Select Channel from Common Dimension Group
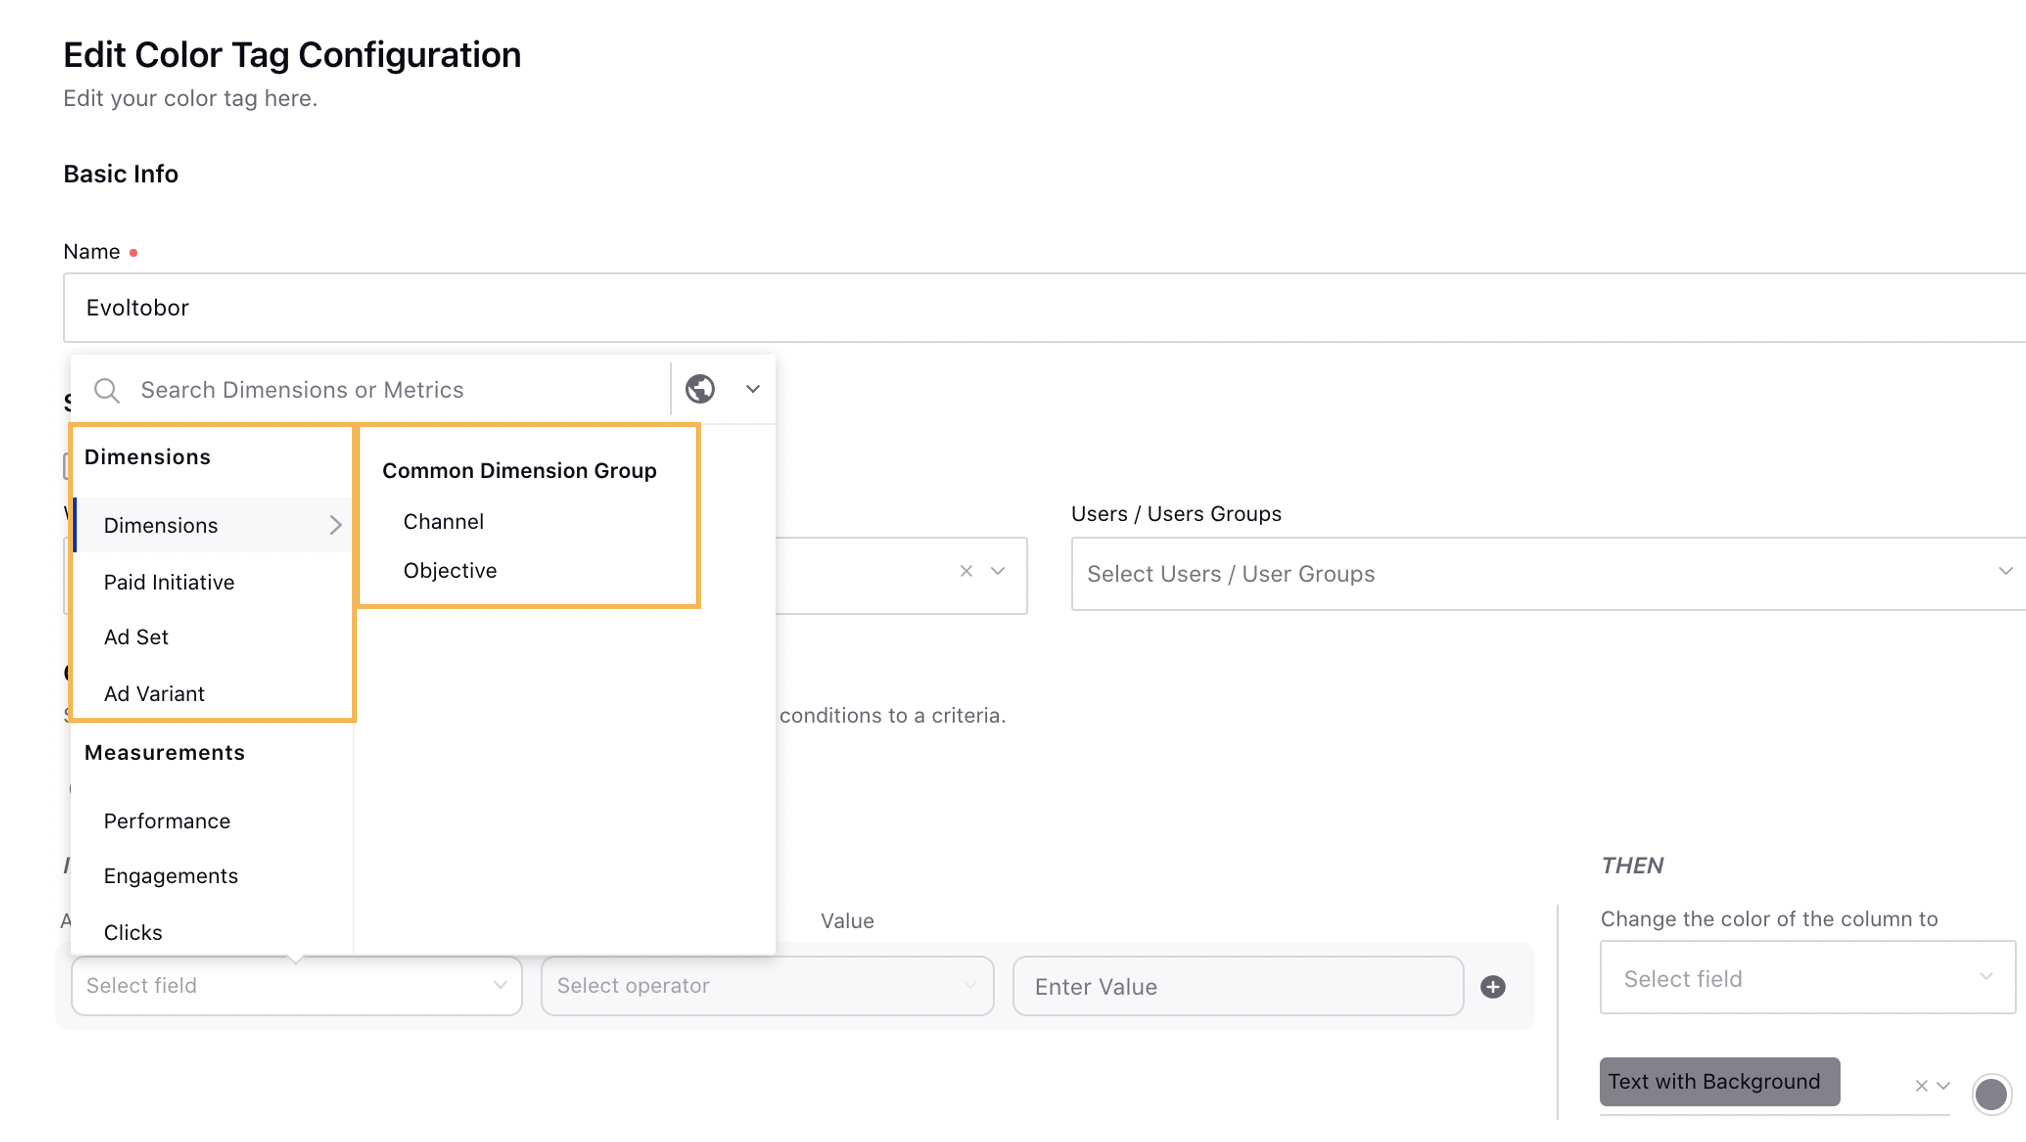Viewport: 2026px width, 1142px height. click(x=442, y=520)
